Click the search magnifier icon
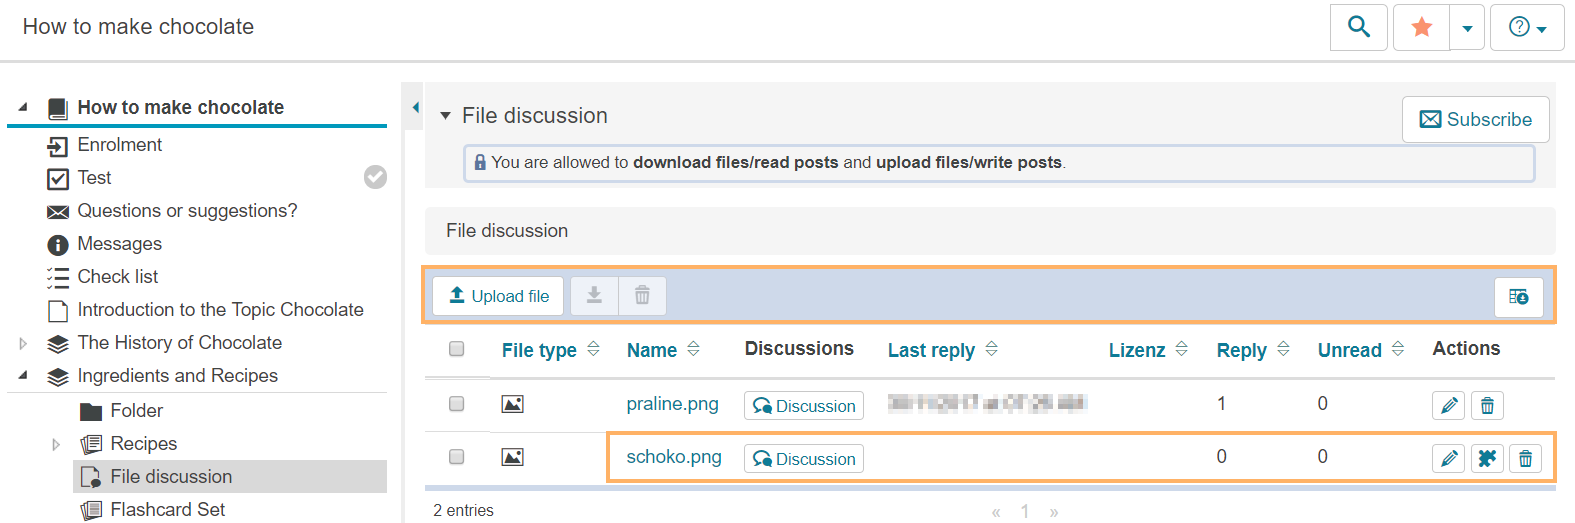 [1358, 27]
